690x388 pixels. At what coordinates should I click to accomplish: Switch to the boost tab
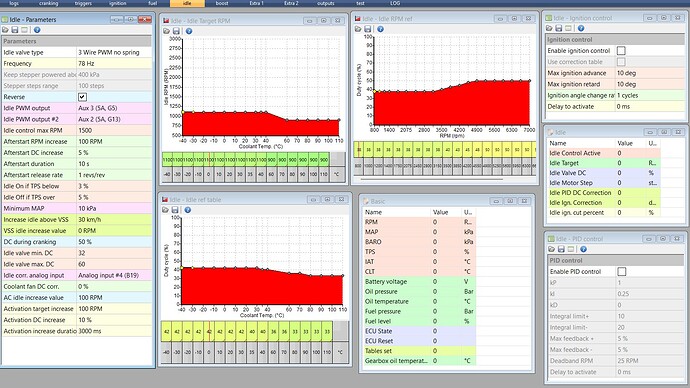(x=222, y=3)
